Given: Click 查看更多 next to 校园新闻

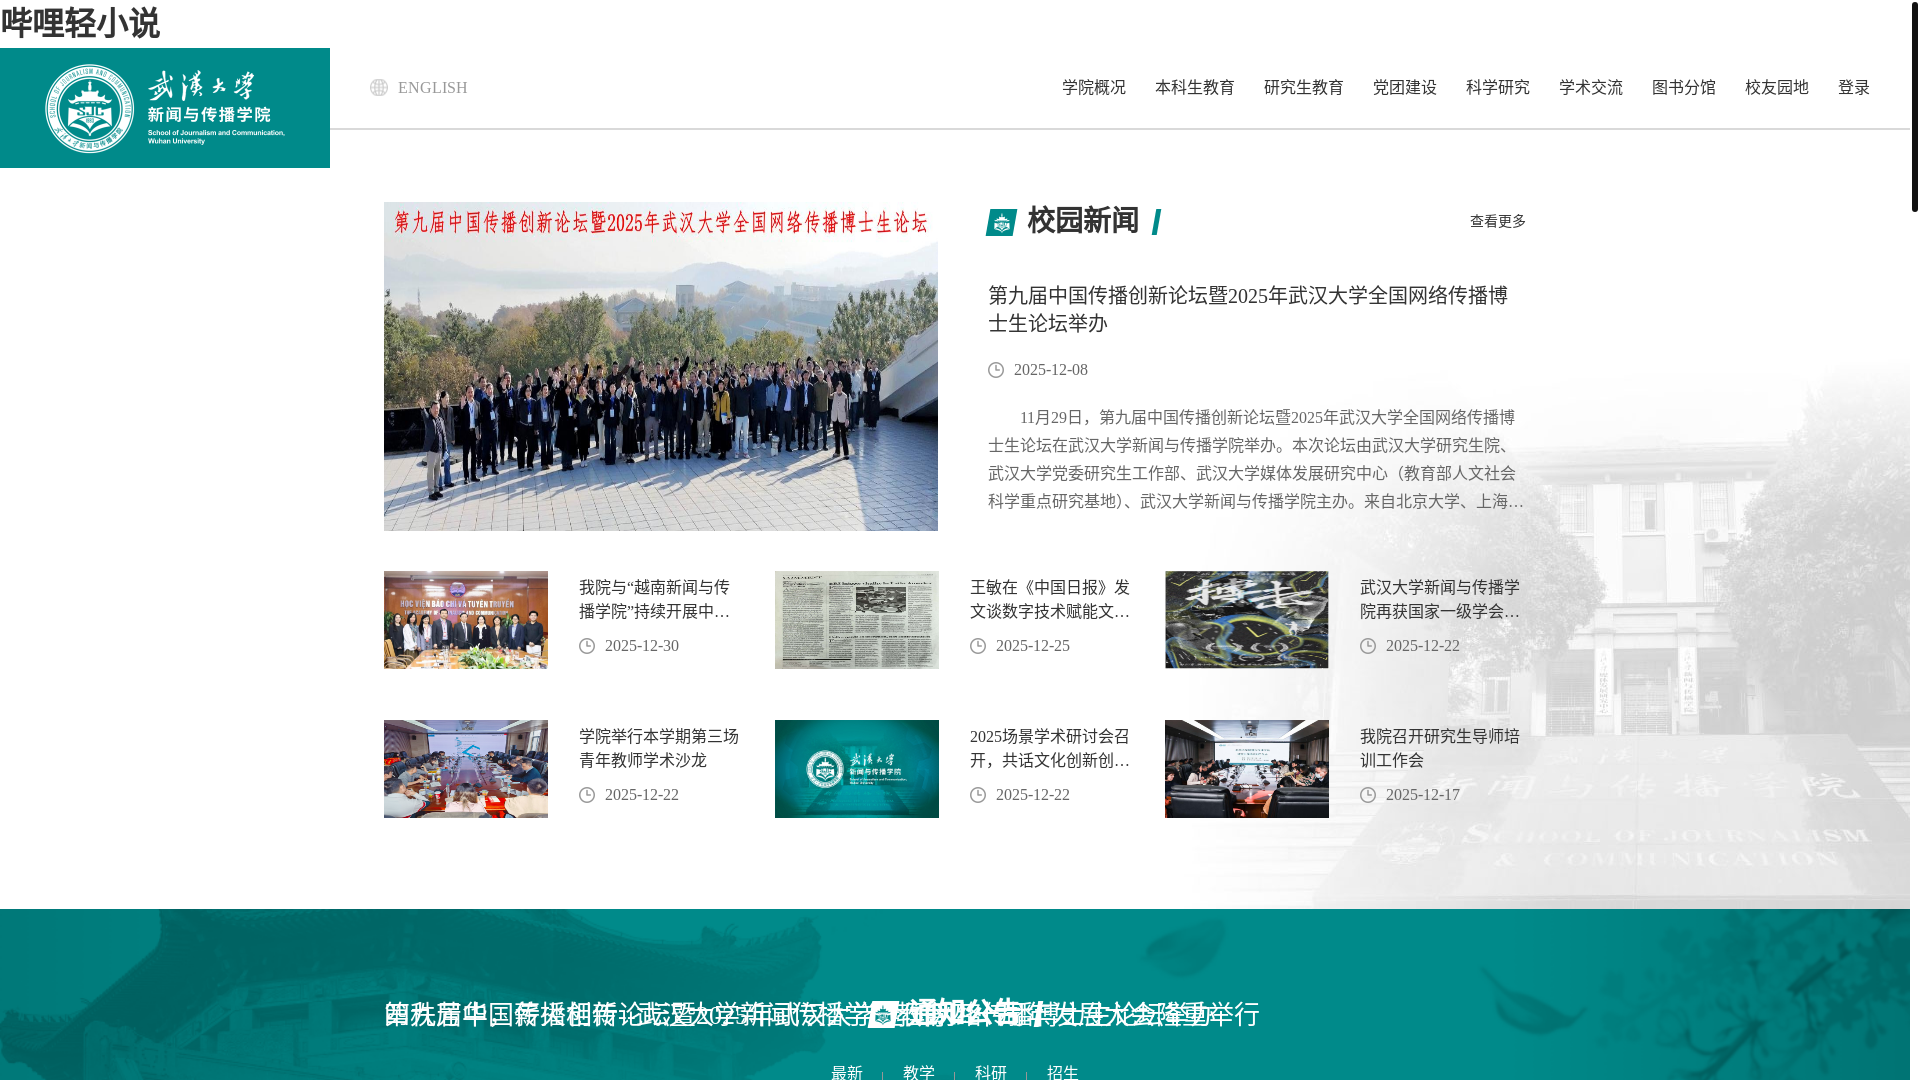Looking at the screenshot, I should click(x=1498, y=221).
